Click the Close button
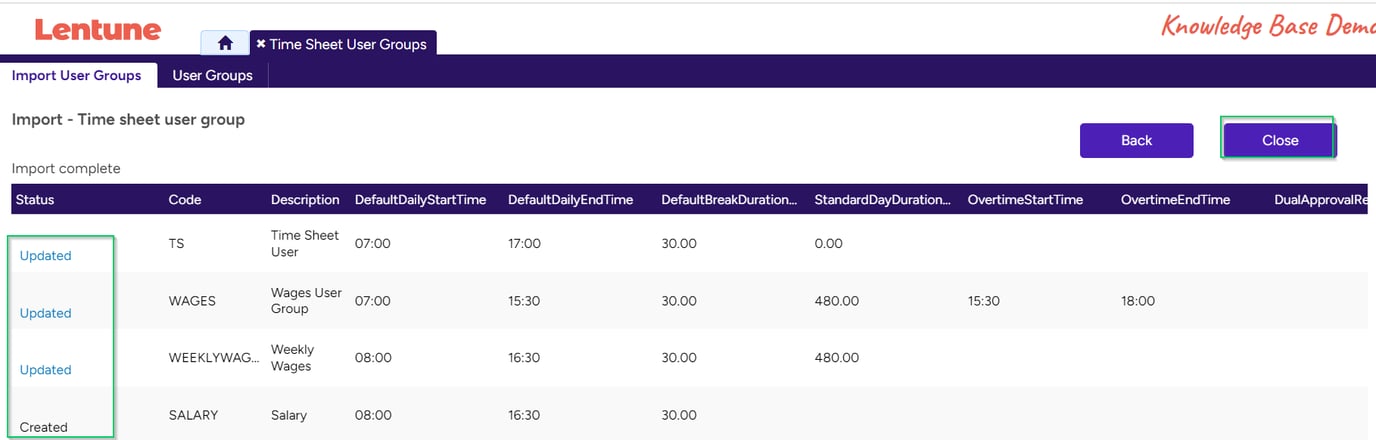1376x440 pixels. tap(1280, 140)
